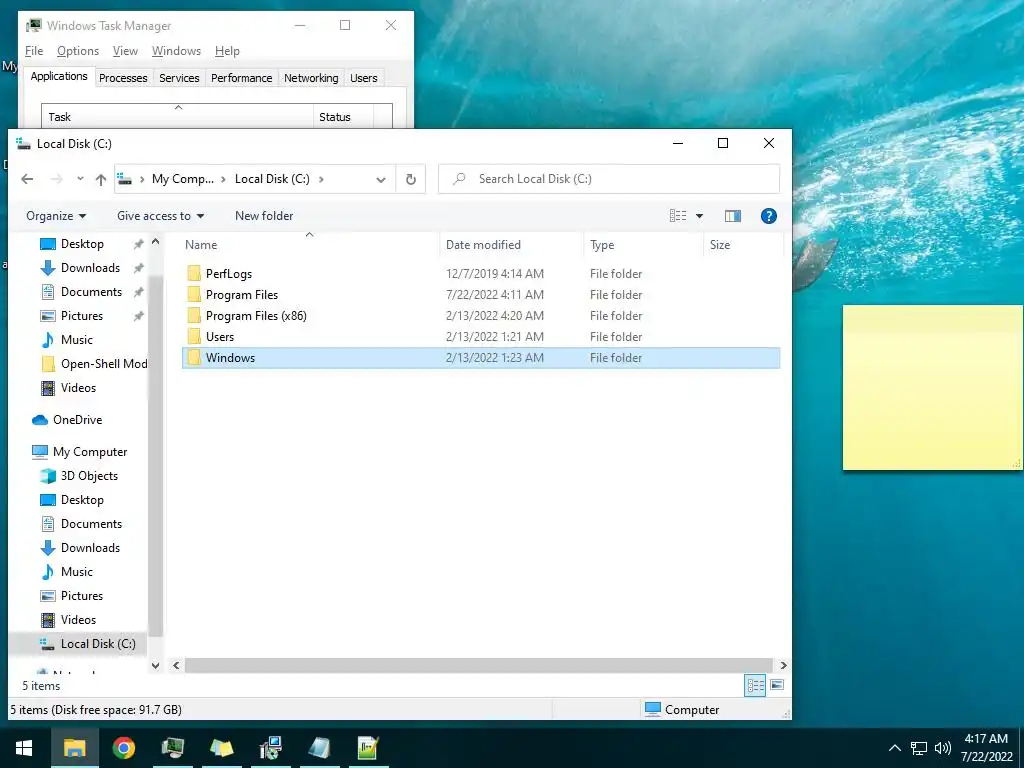This screenshot has height=768, width=1024.
Task: Select the Program Files (x86) folder
Action: click(x=481, y=315)
